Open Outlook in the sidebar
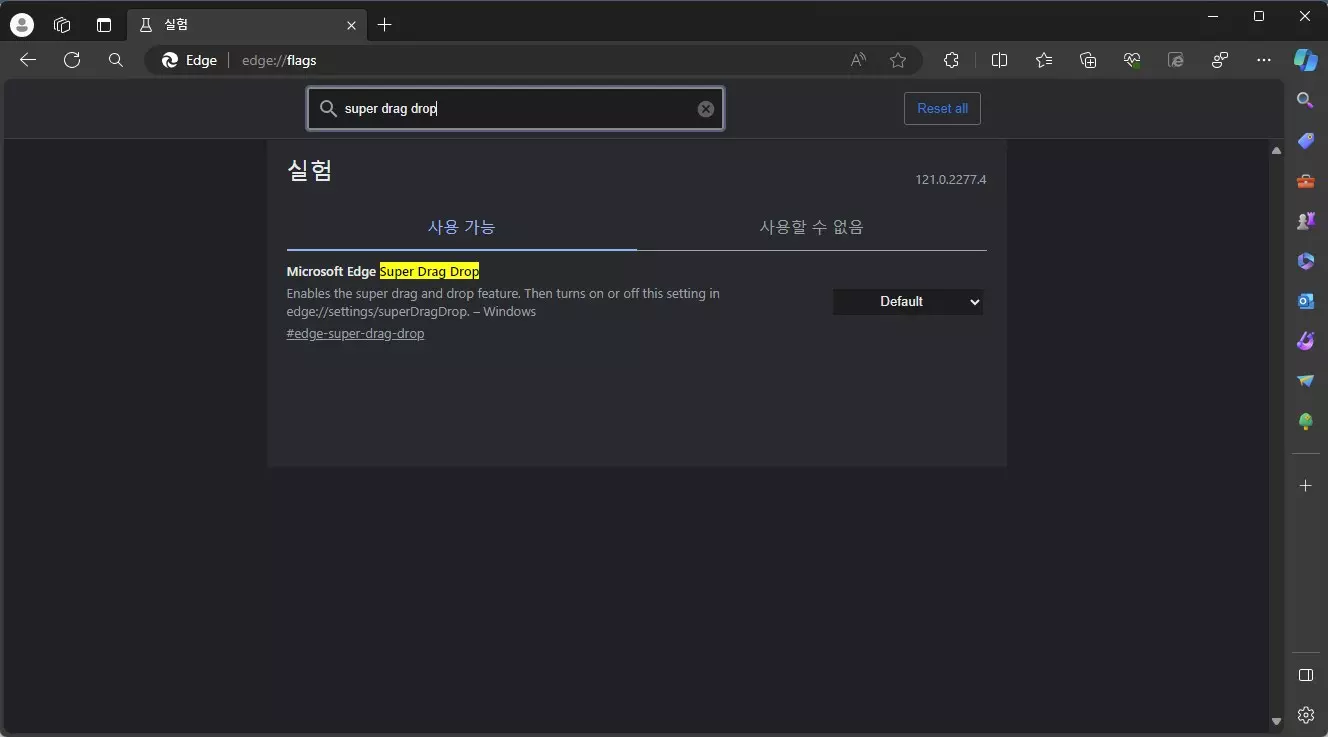 tap(1305, 300)
